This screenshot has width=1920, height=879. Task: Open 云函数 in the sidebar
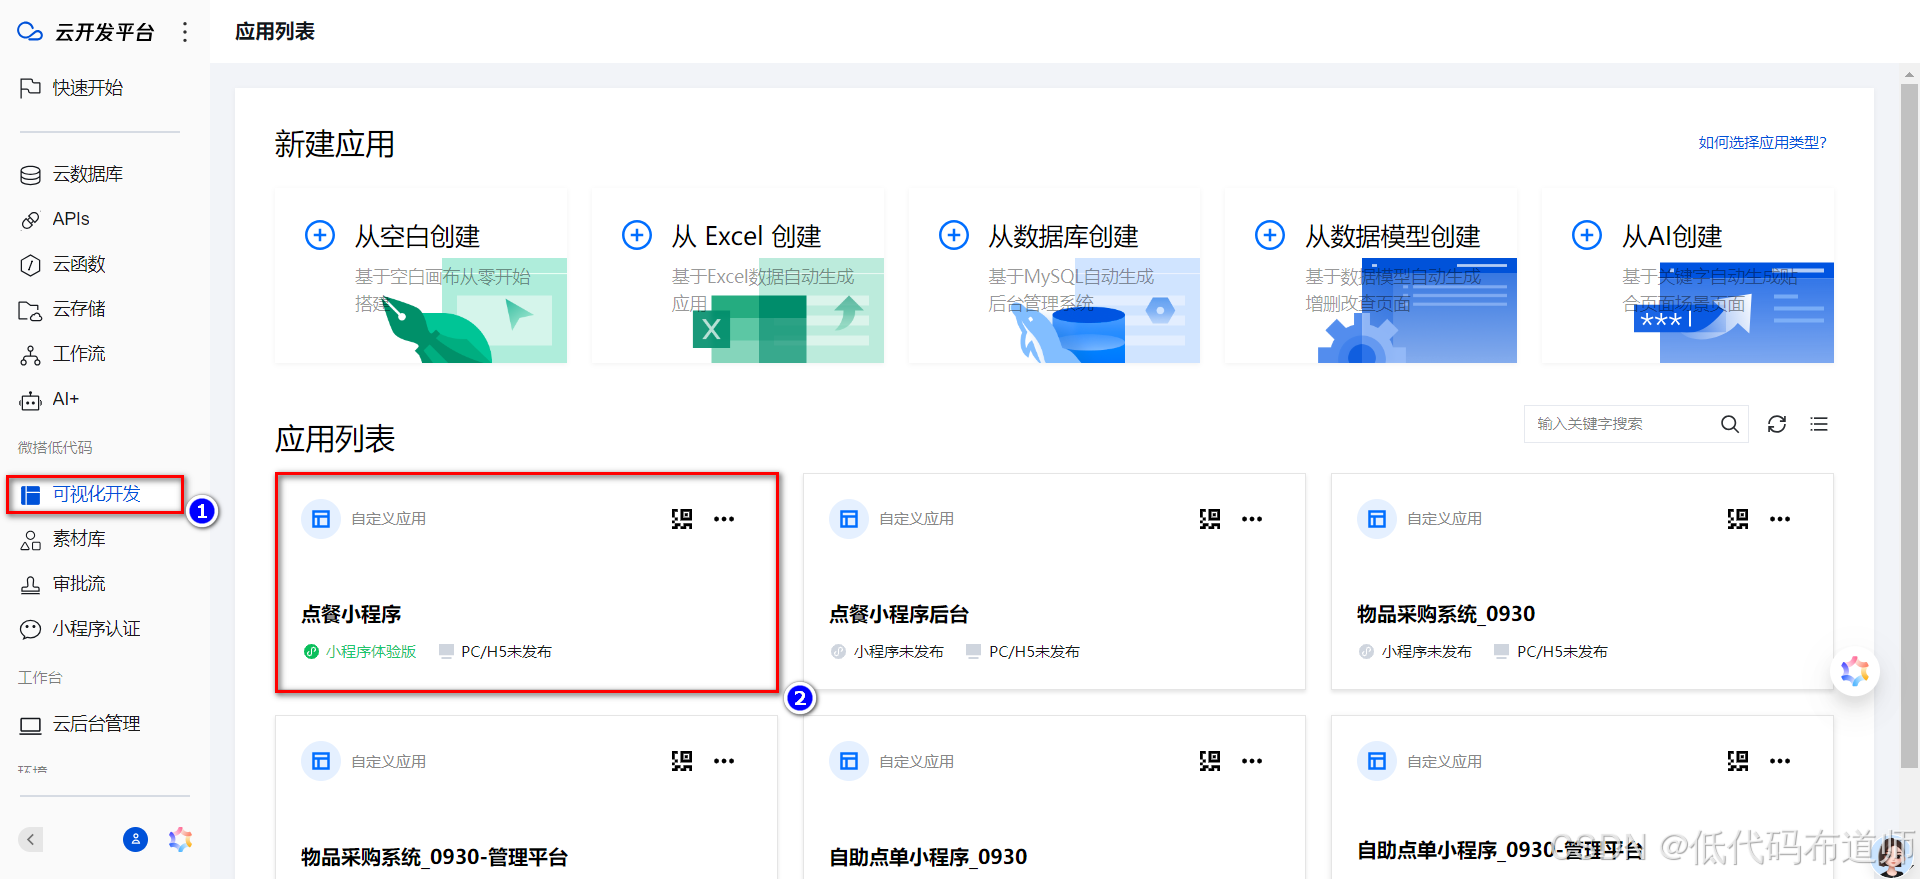click(x=62, y=264)
